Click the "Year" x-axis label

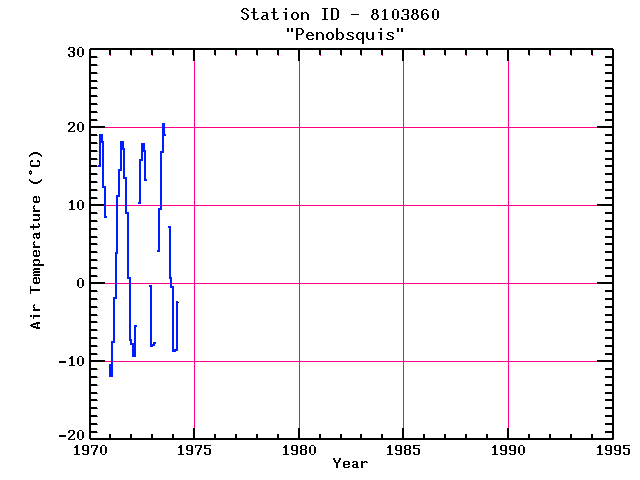pyautogui.click(x=350, y=464)
